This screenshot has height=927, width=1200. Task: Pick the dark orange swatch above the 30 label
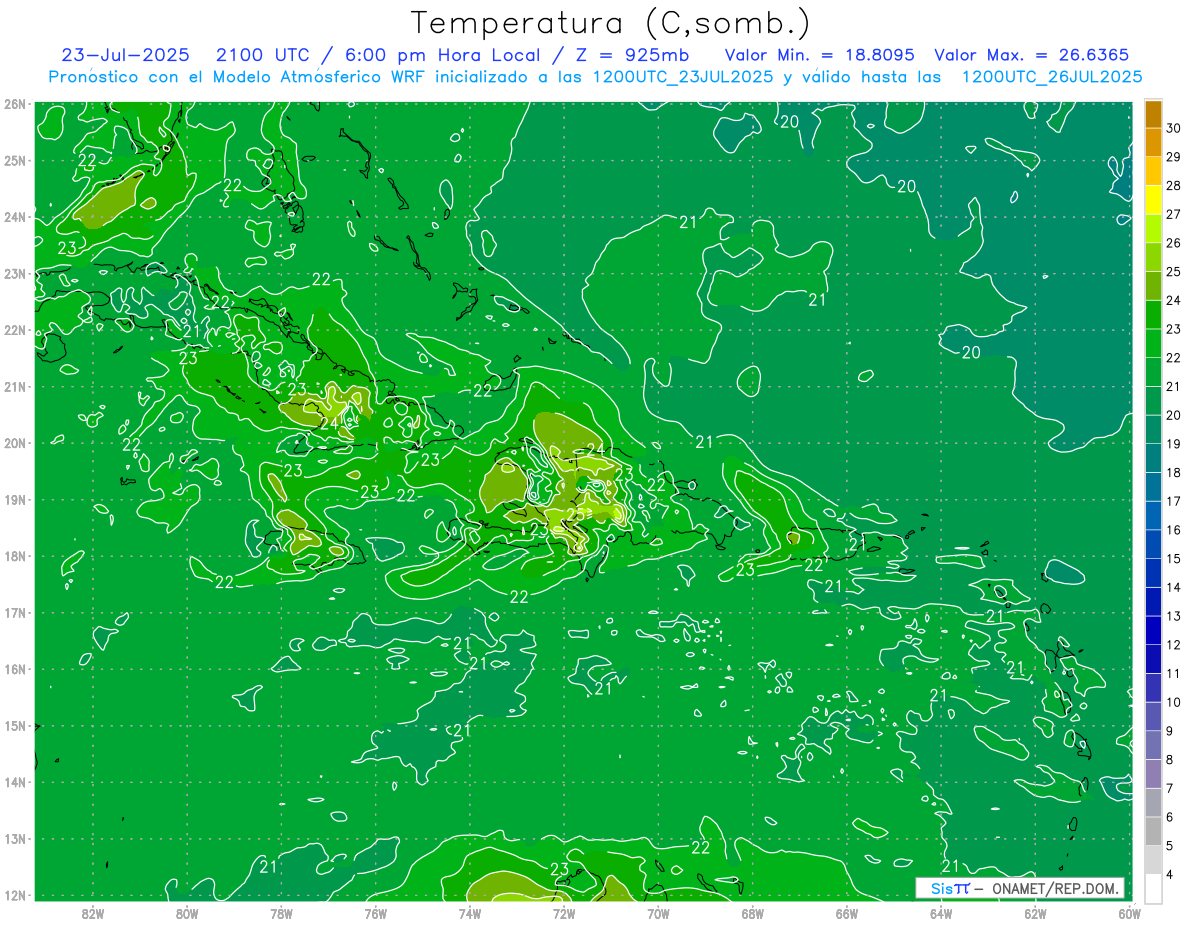[x=1153, y=114]
